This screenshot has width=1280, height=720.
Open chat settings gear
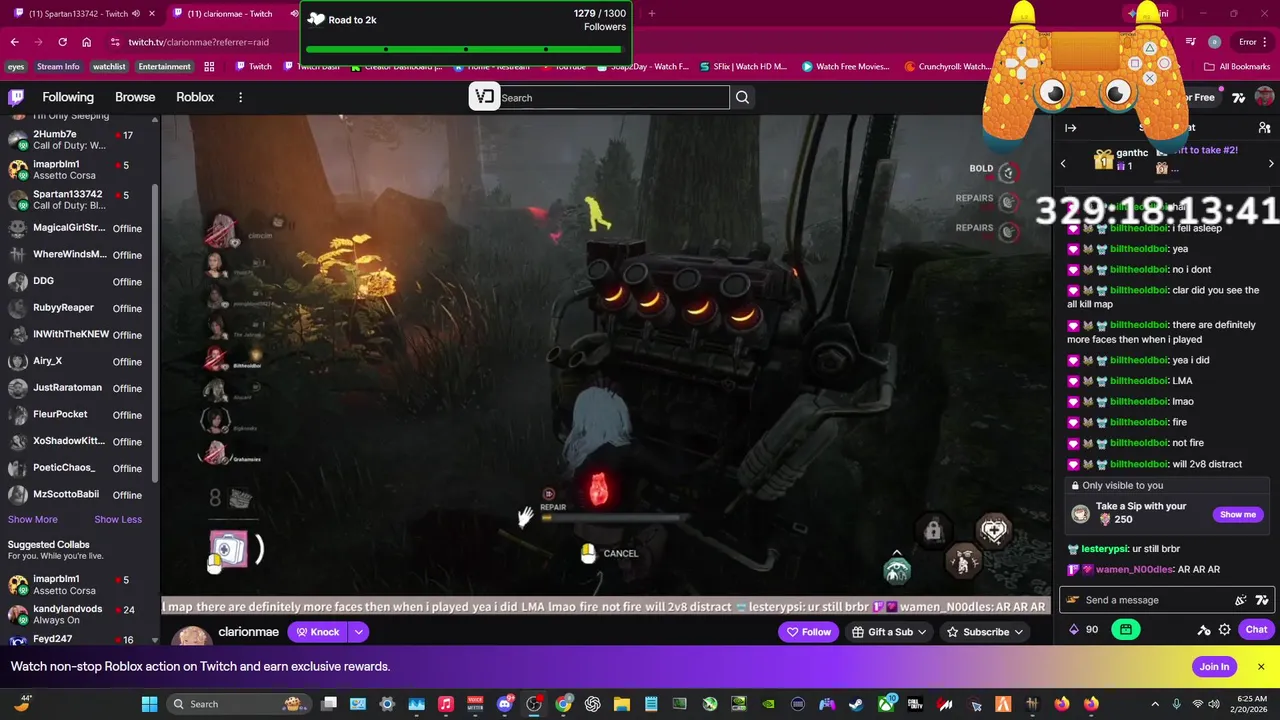tap(1224, 630)
